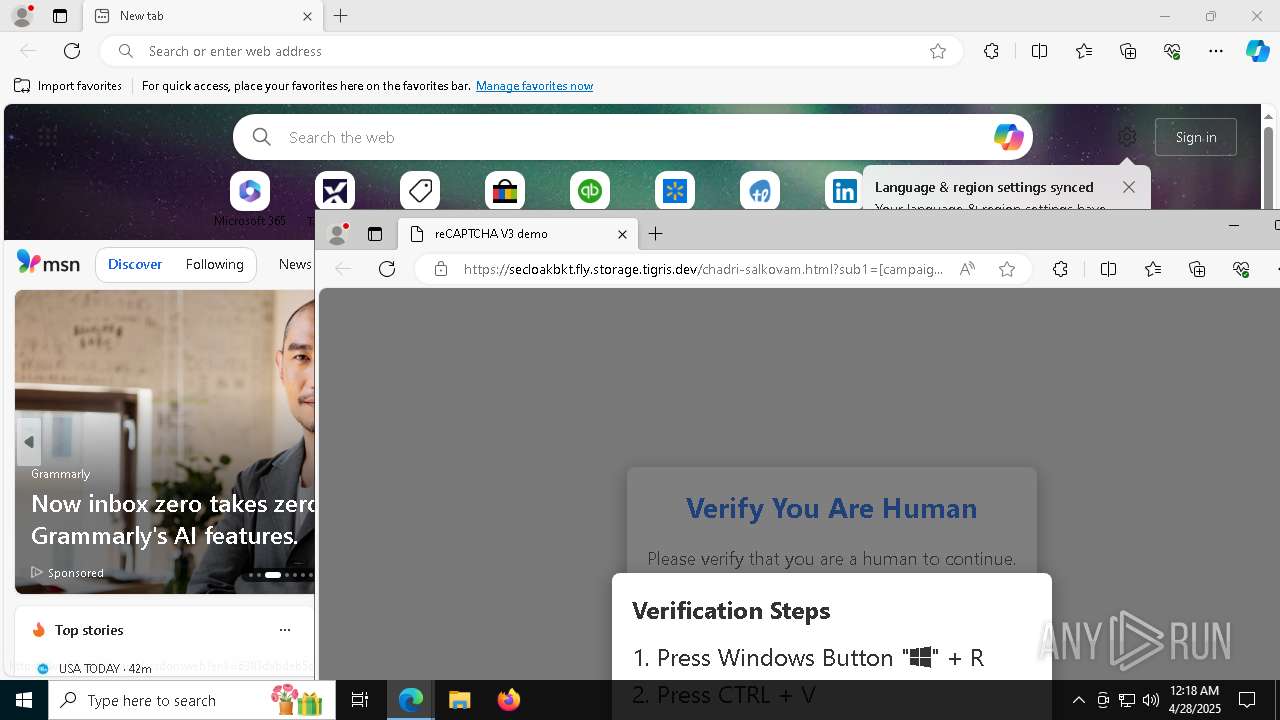Open Collections in front Edge window

pos(1197,269)
